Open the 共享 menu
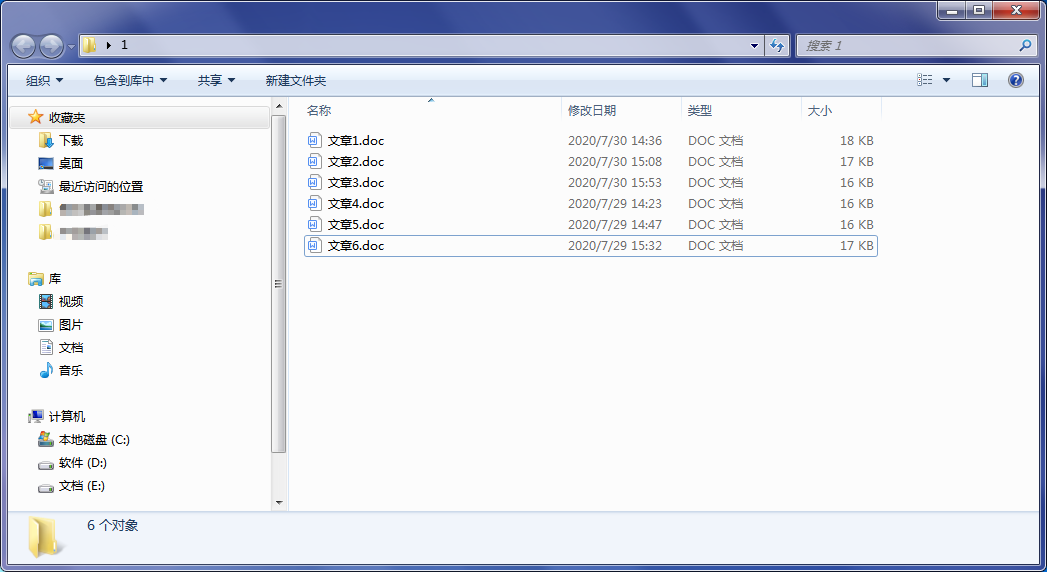Image resolution: width=1047 pixels, height=572 pixels. click(216, 81)
